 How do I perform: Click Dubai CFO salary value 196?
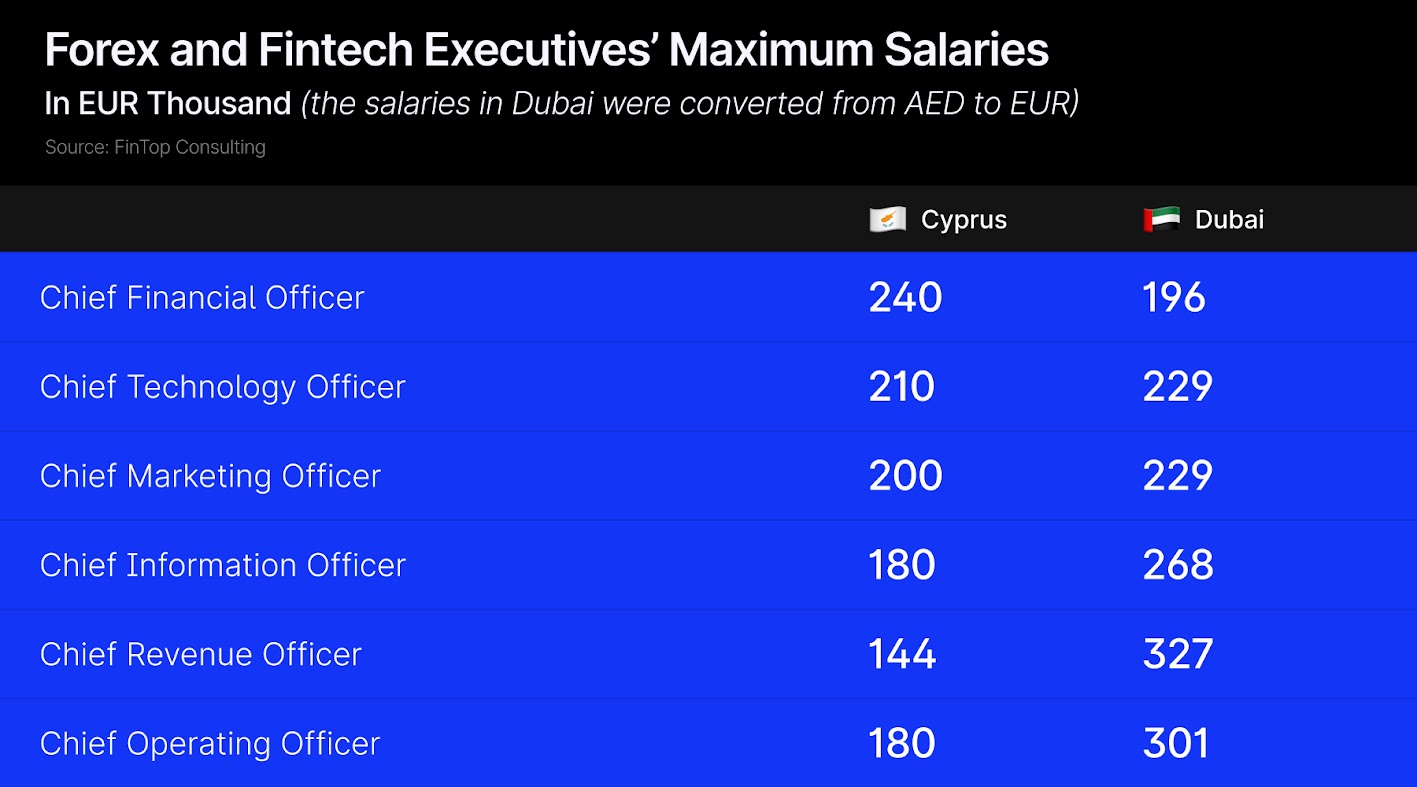1174,298
